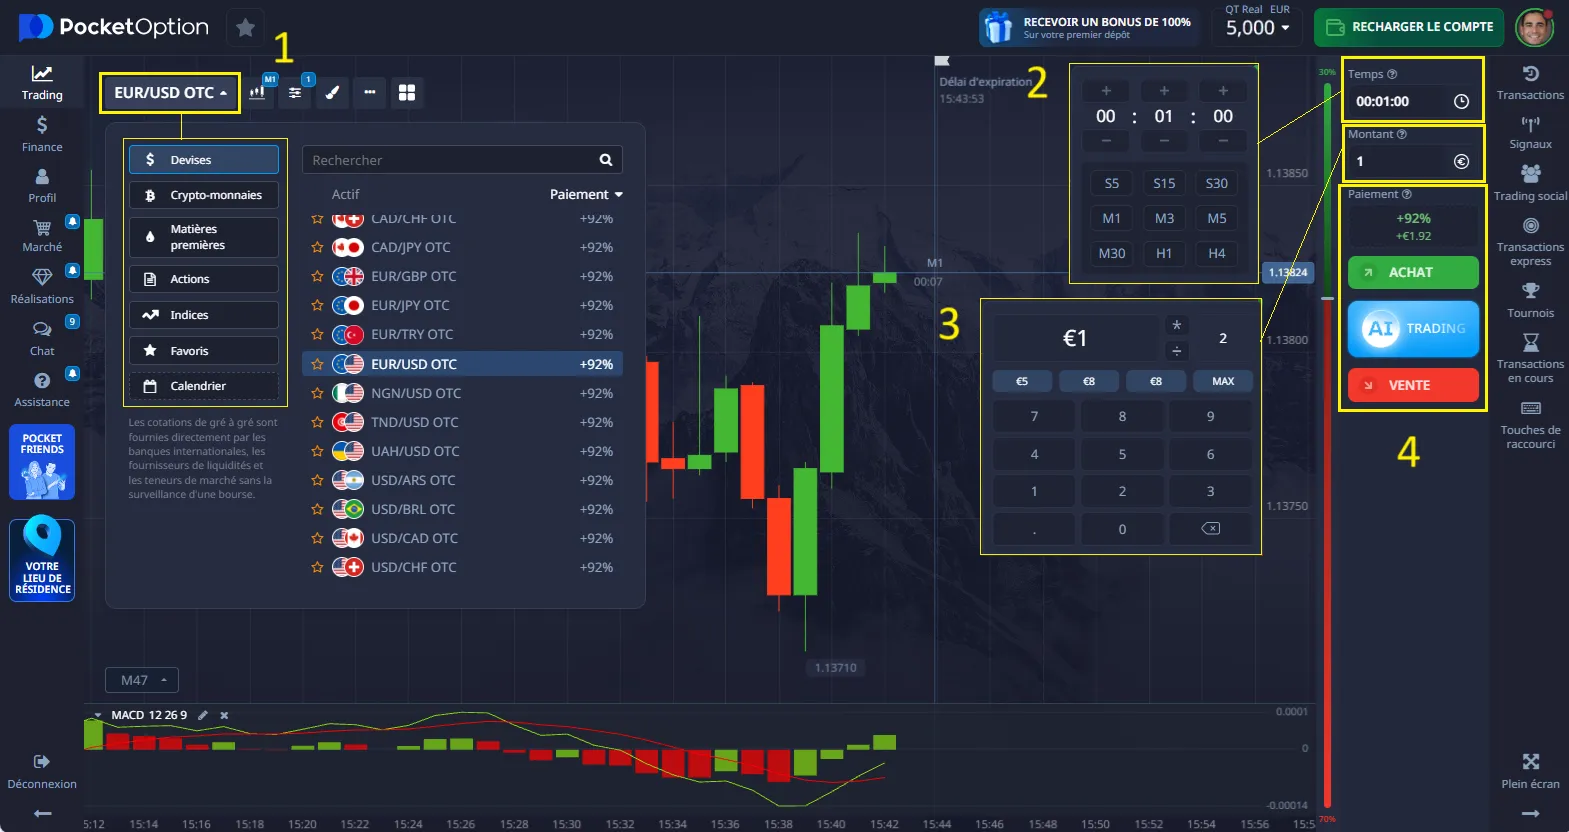Click the Rechercher asset search field
The width and height of the screenshot is (1569, 832).
[x=462, y=160]
